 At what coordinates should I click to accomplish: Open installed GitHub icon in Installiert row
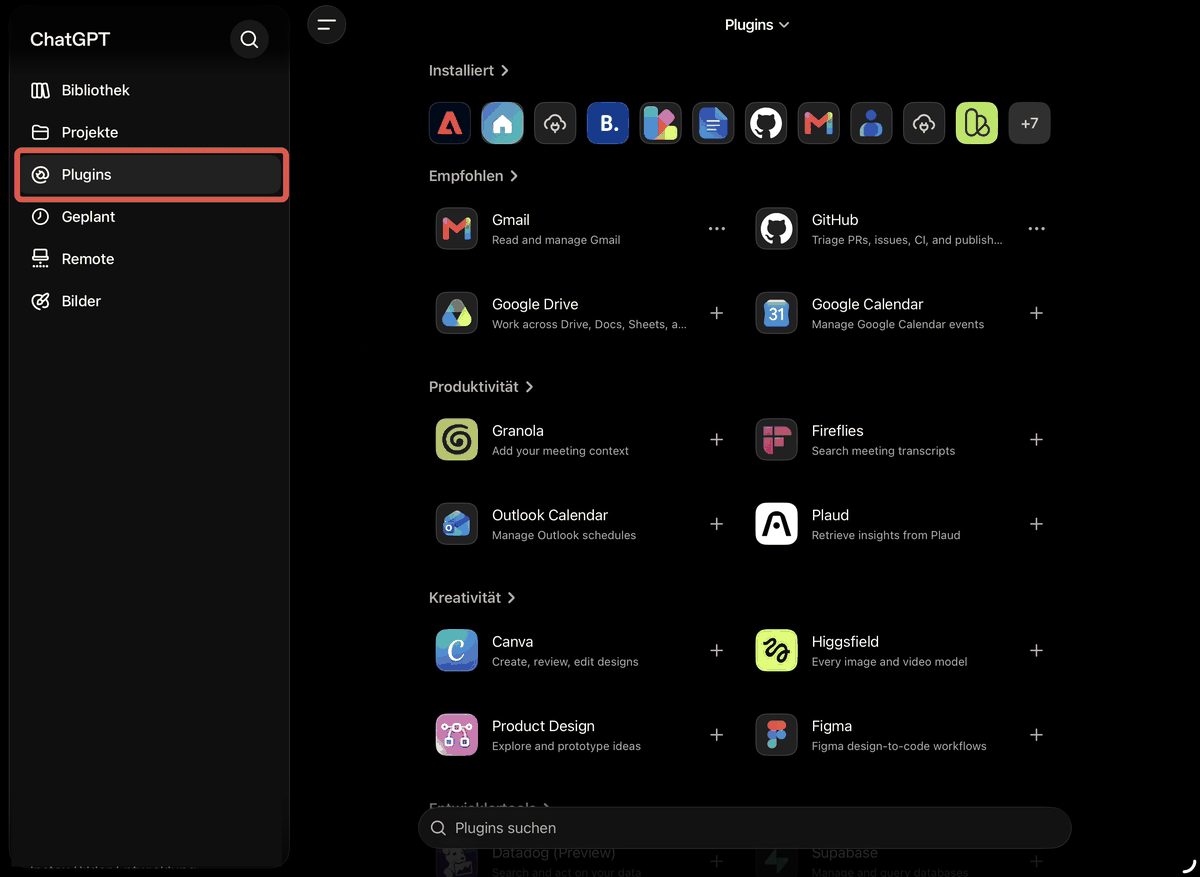pos(766,123)
